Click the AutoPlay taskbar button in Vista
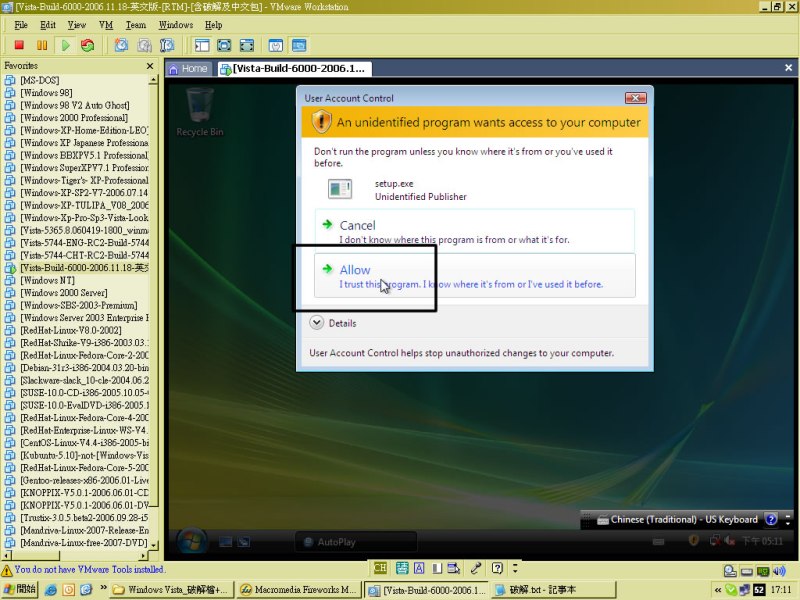Image resolution: width=800 pixels, height=600 pixels. [356, 542]
